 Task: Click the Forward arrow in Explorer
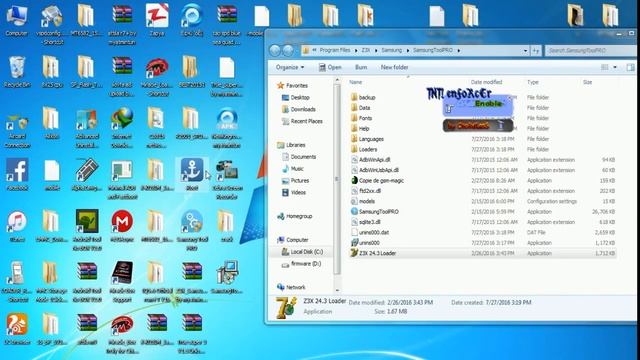[288, 50]
